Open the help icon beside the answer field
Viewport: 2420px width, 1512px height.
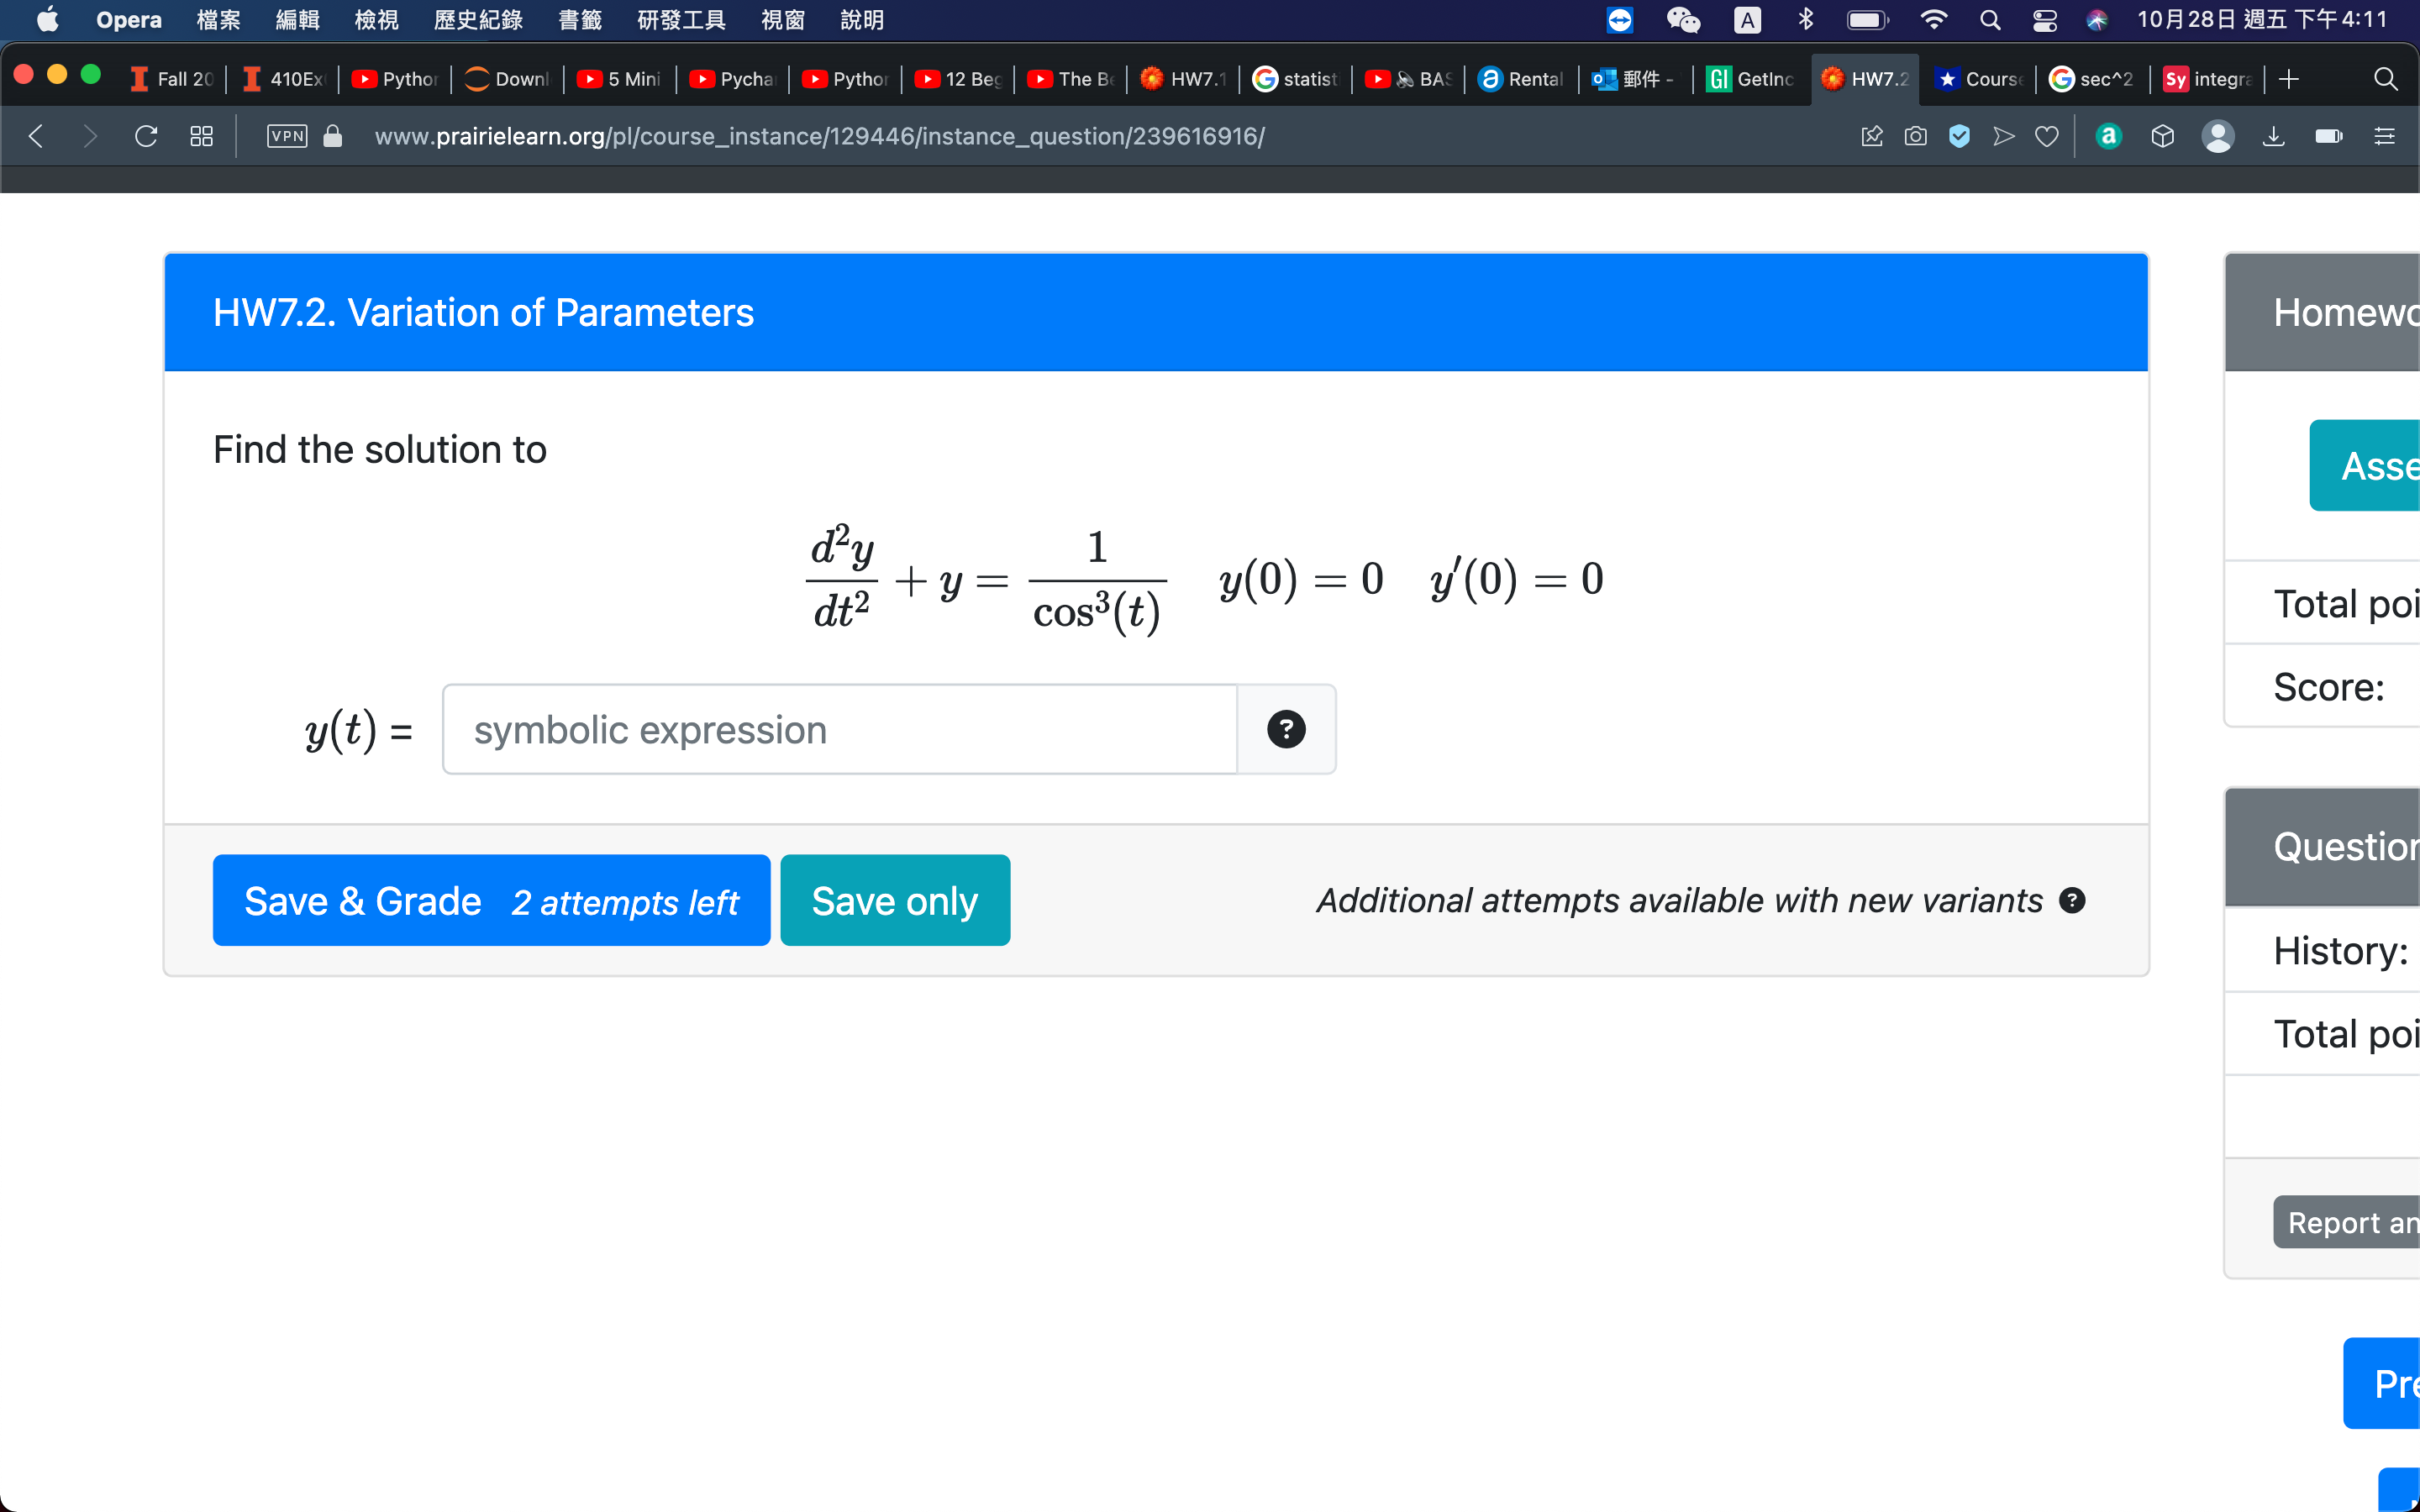click(1286, 729)
